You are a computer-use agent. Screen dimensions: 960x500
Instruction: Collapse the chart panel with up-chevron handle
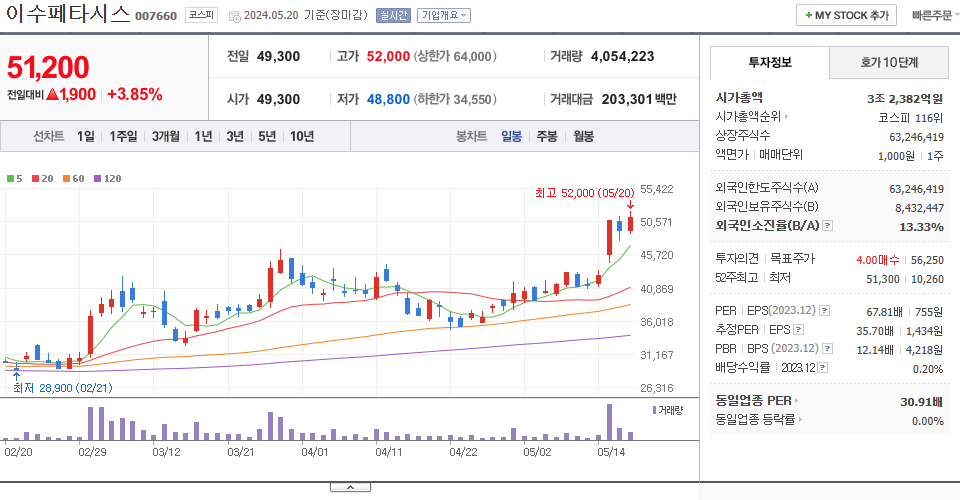(350, 487)
